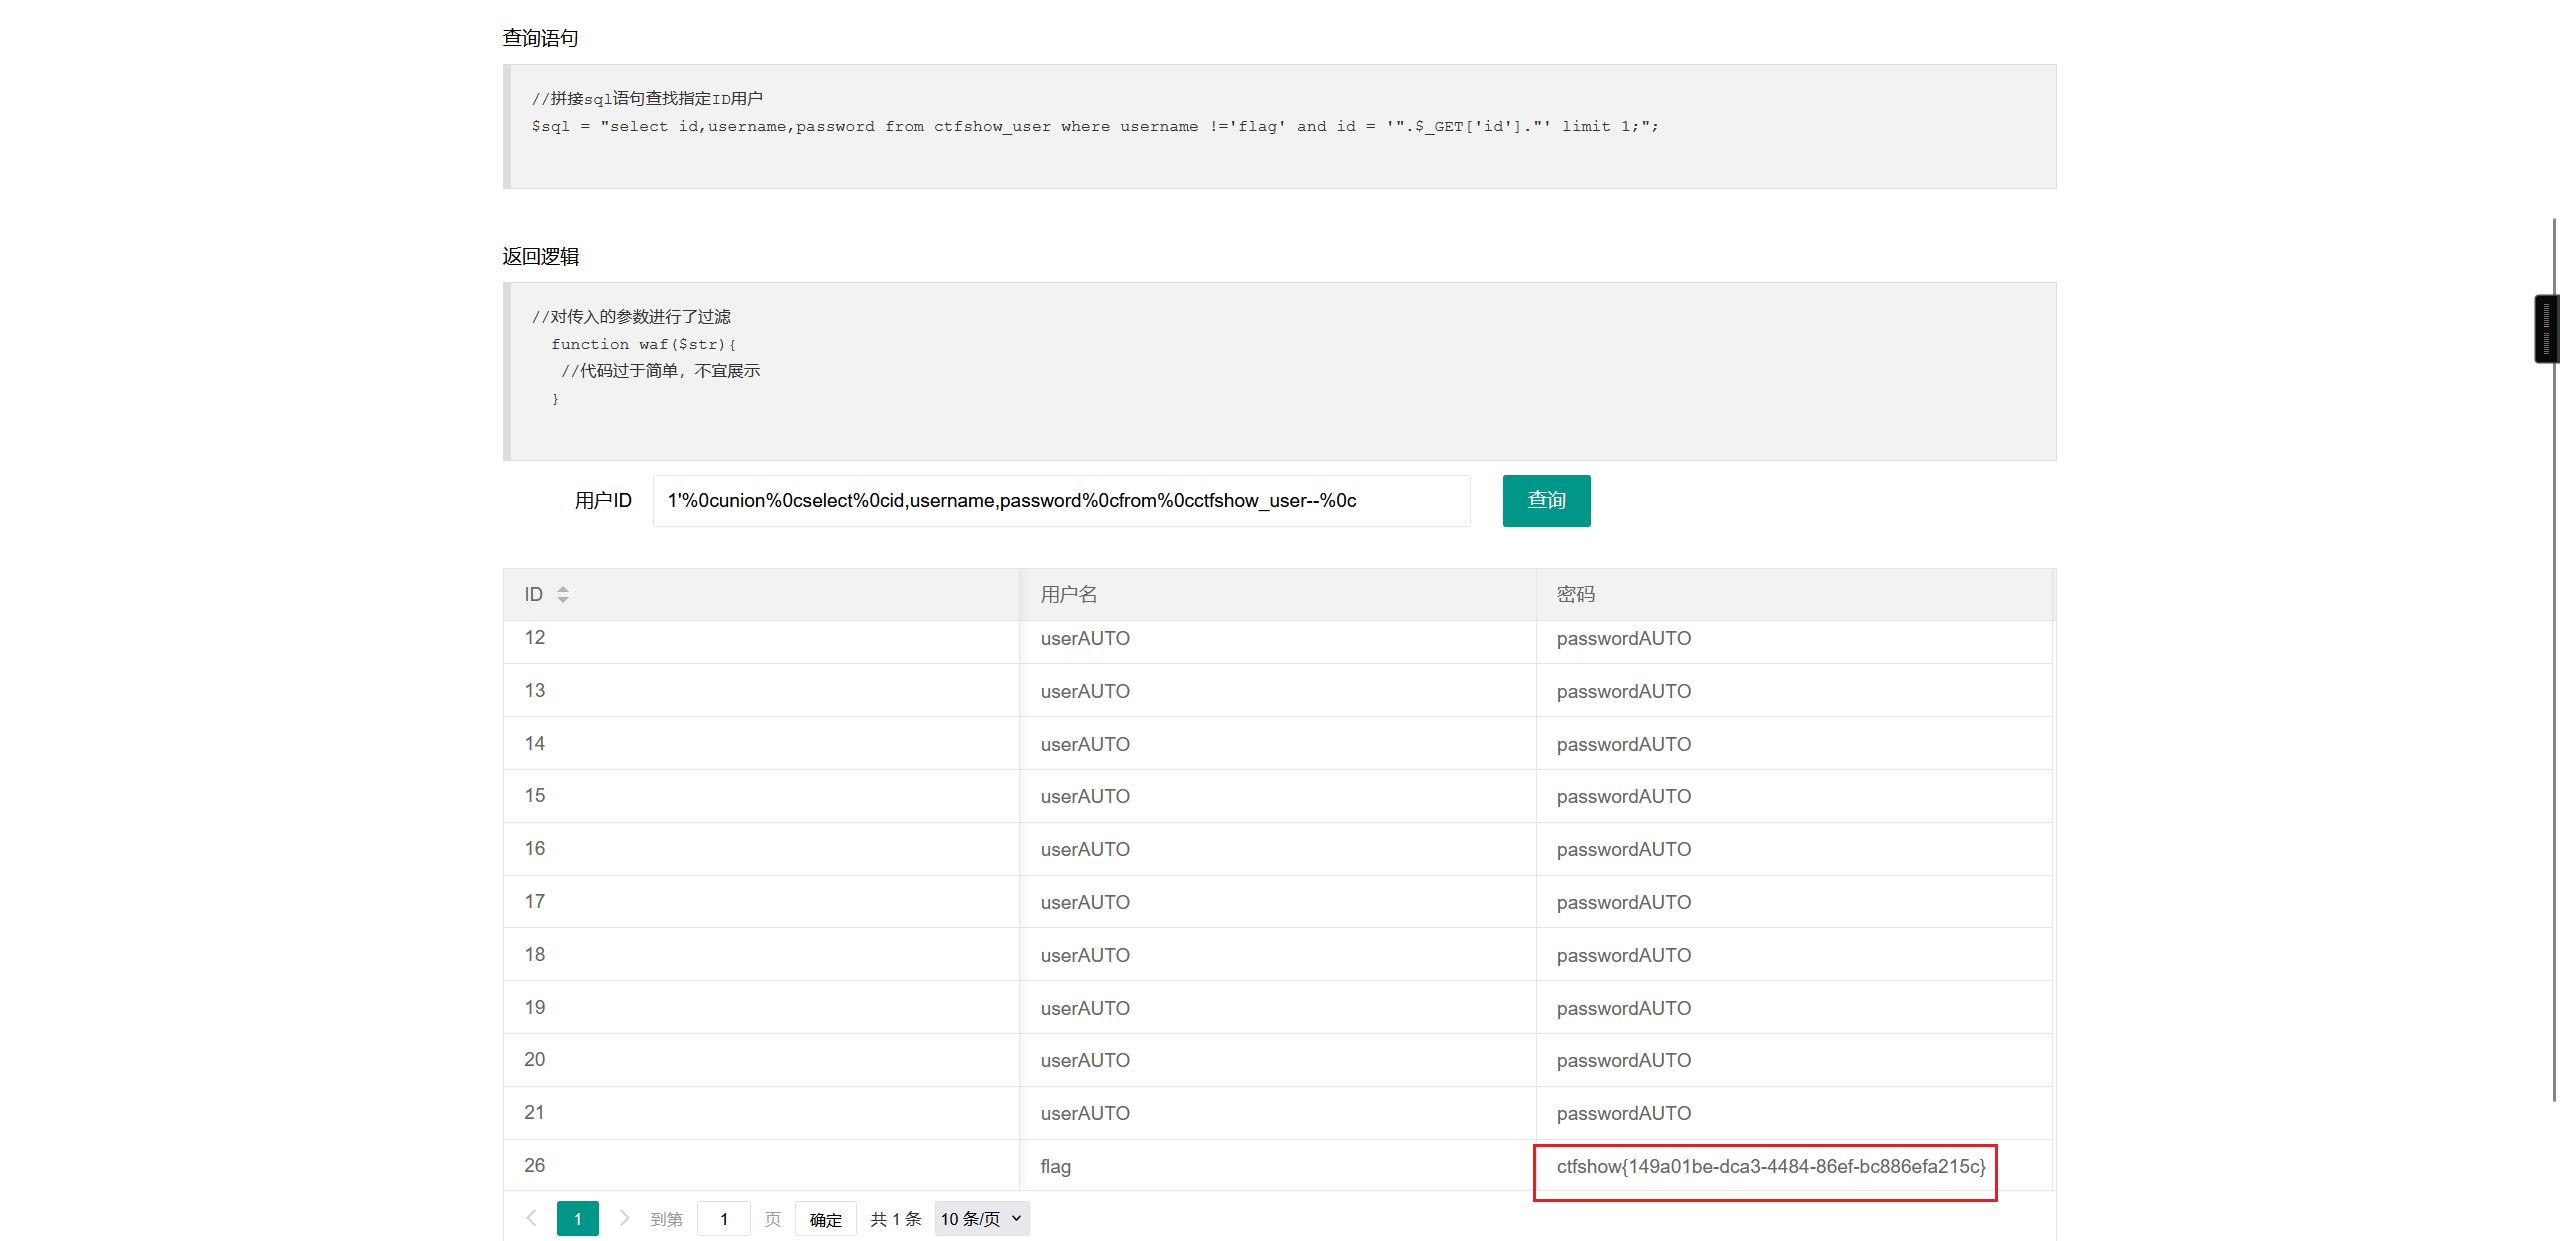Click the black side widget on right edge
The width and height of the screenshot is (2560, 1241).
click(2546, 328)
